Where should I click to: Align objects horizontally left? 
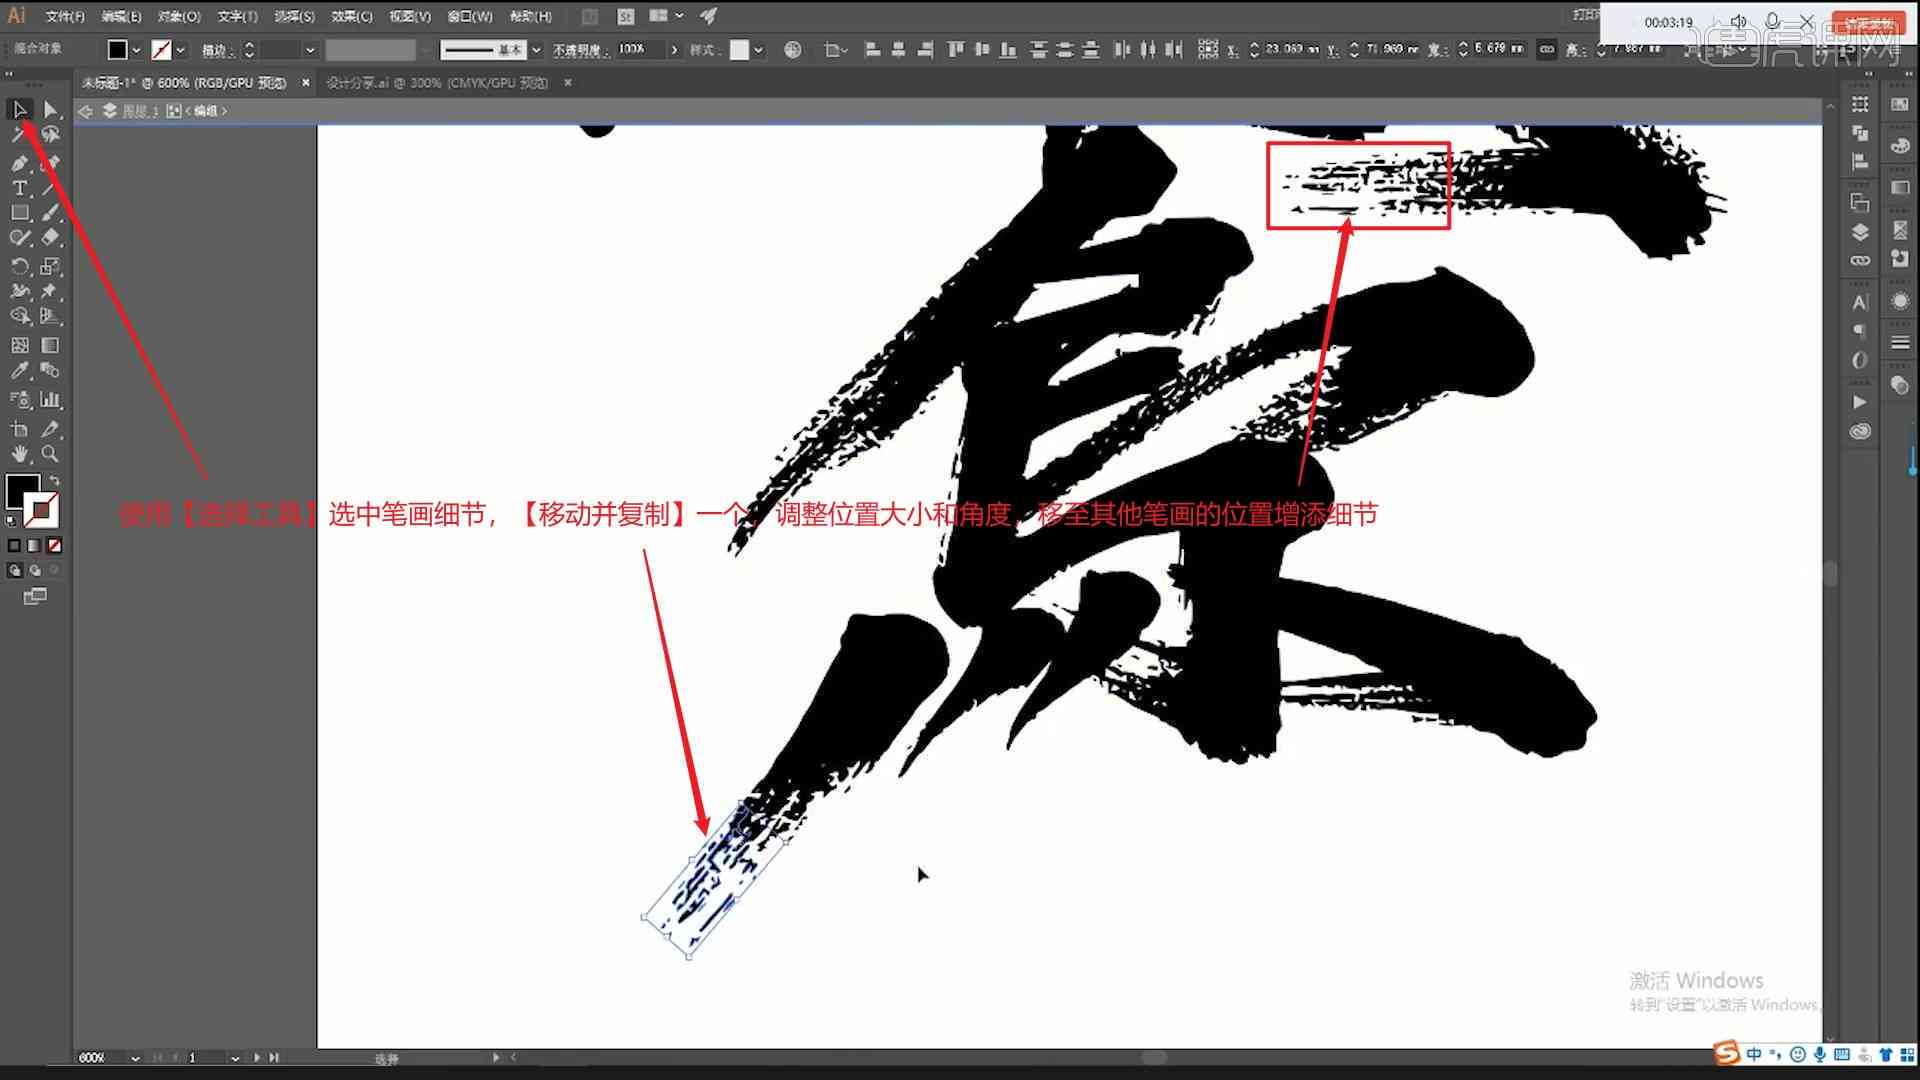(872, 49)
